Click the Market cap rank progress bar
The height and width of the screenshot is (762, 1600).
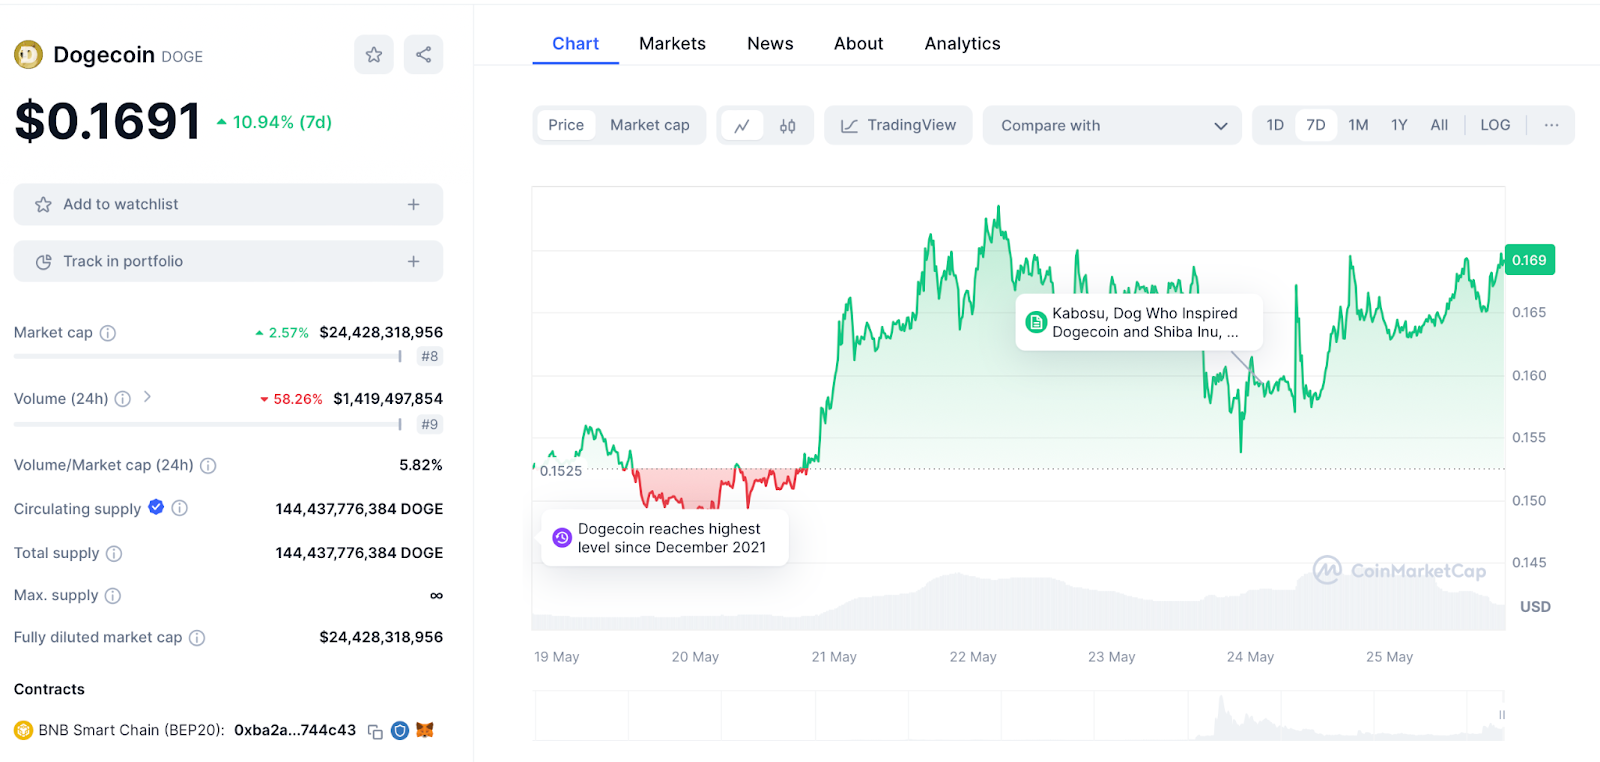coord(208,356)
